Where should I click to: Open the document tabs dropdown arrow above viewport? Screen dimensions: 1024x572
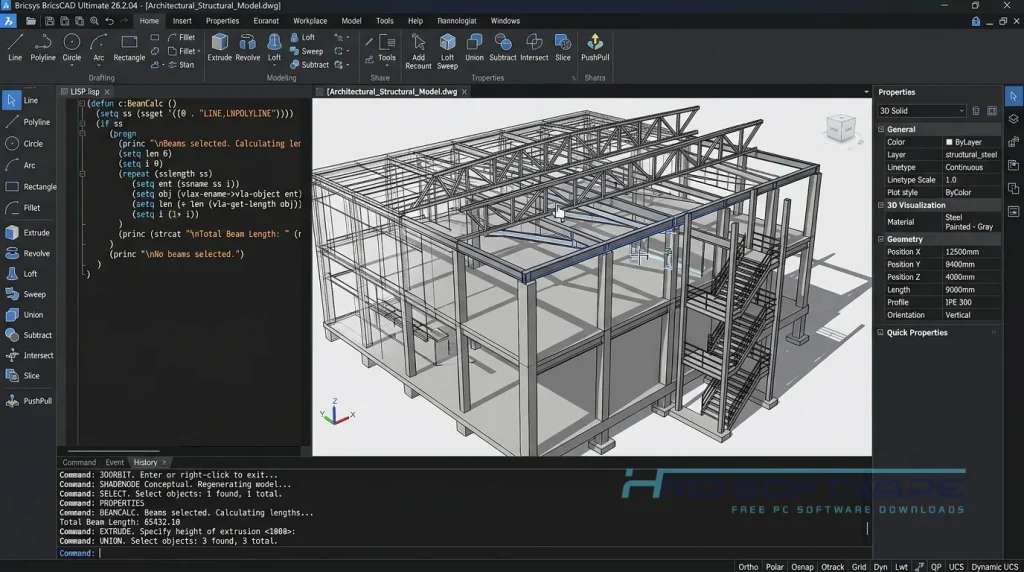pyautogui.click(x=867, y=92)
